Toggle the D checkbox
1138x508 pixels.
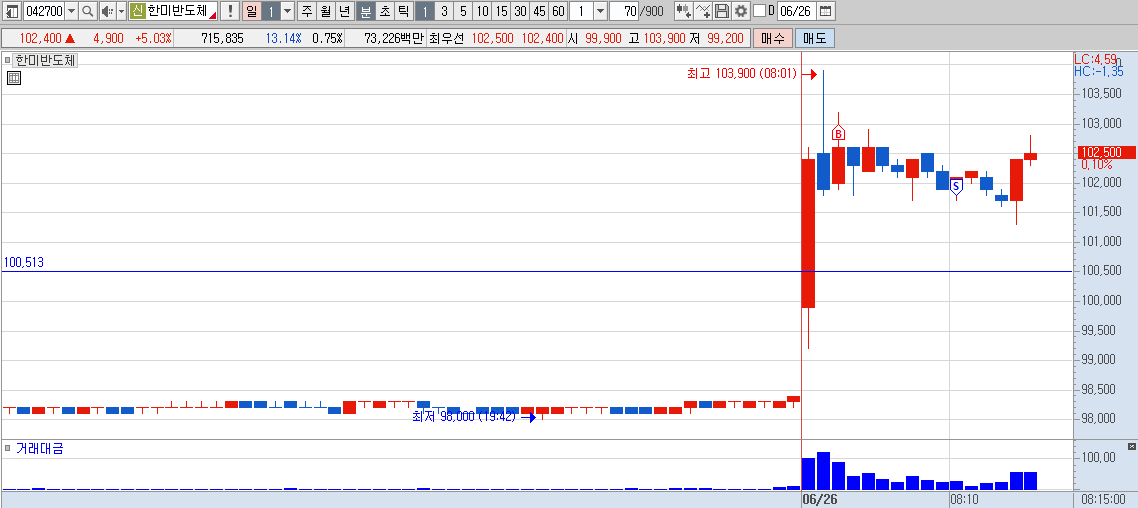[759, 11]
